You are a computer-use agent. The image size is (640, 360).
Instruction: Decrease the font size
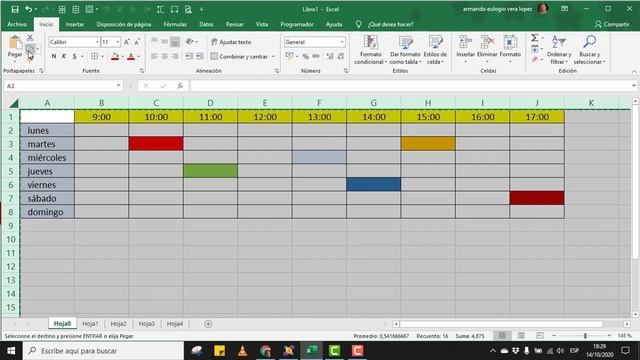coord(137,42)
